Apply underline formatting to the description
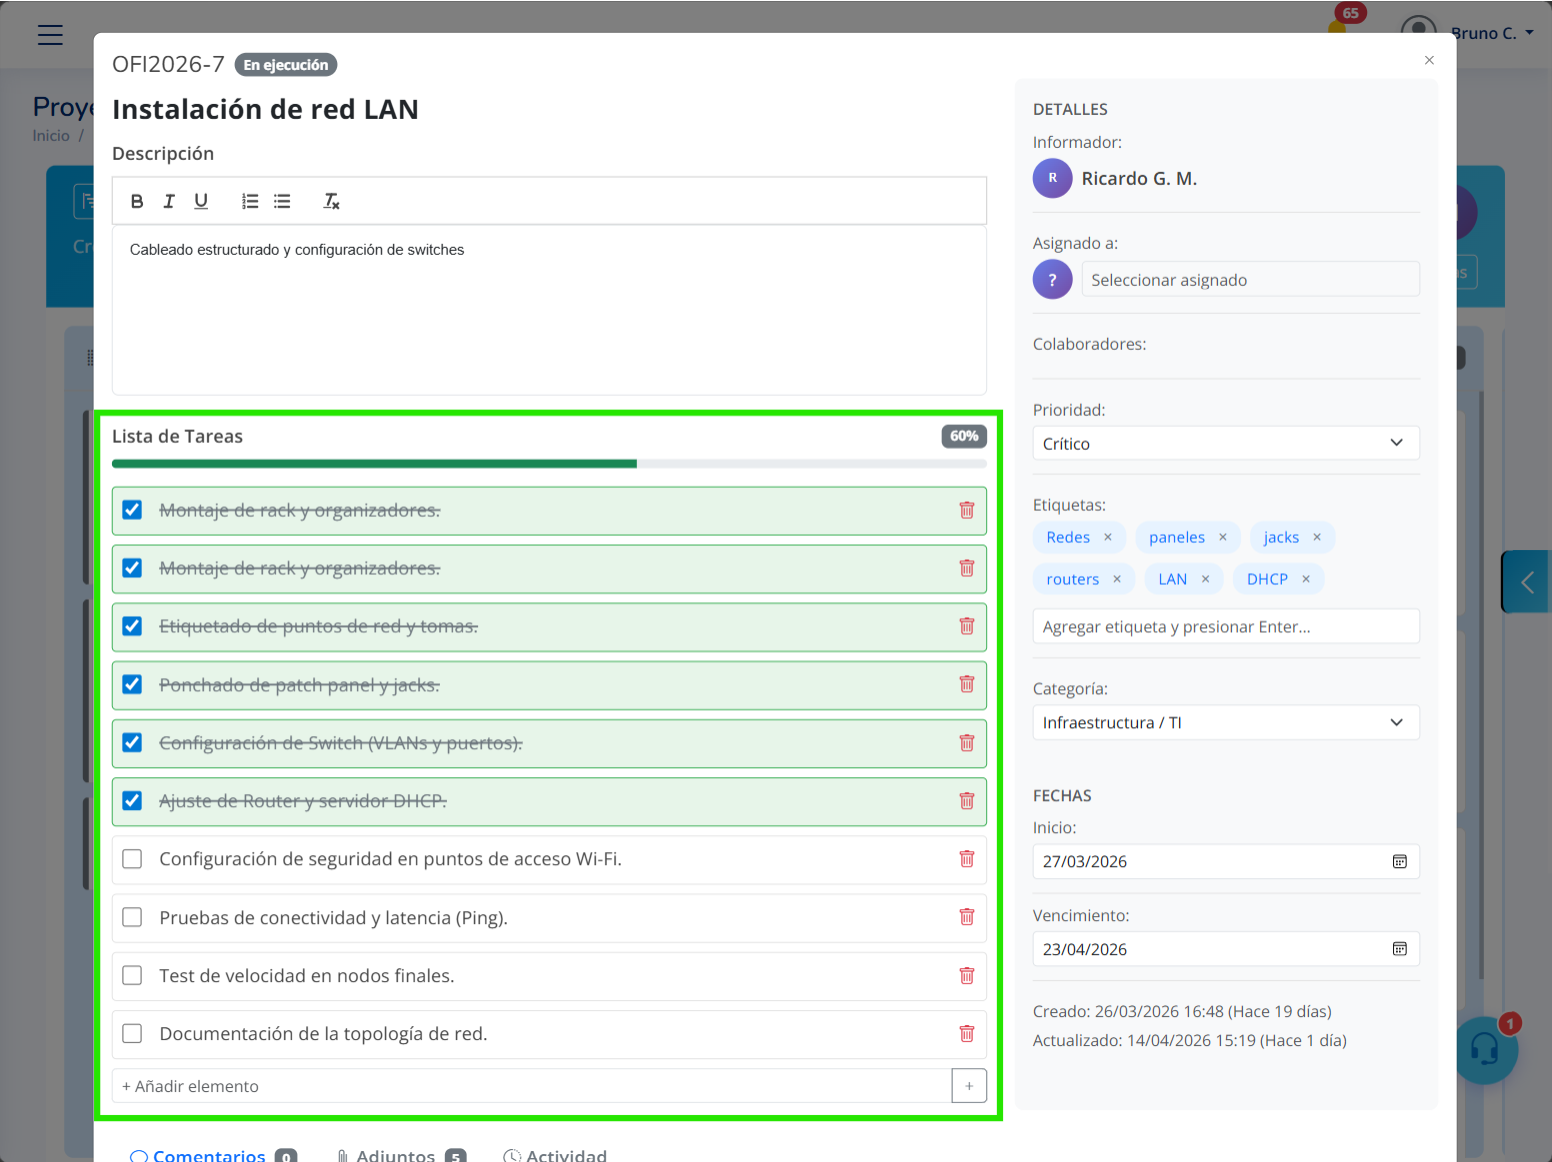 coord(201,201)
